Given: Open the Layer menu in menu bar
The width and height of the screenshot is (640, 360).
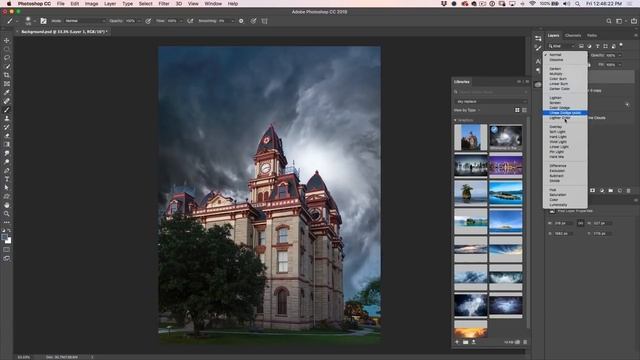Looking at the screenshot, I should (x=110, y=4).
